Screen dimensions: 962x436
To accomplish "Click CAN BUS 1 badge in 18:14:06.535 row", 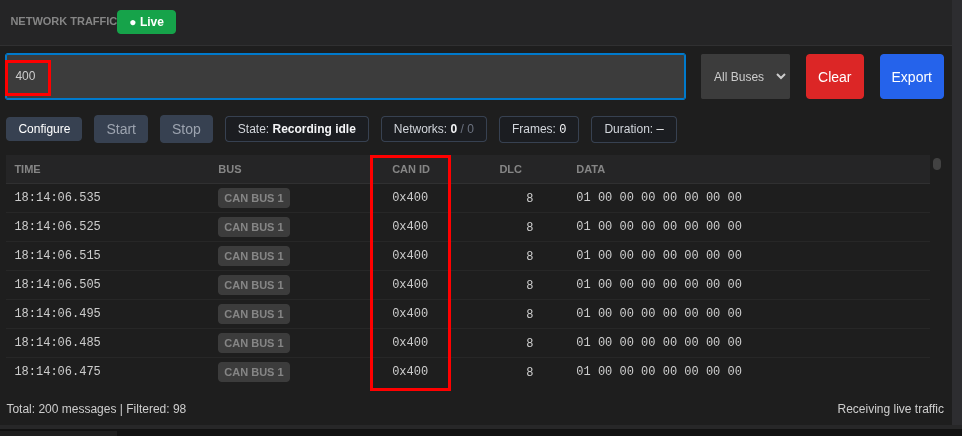I will [x=254, y=198].
